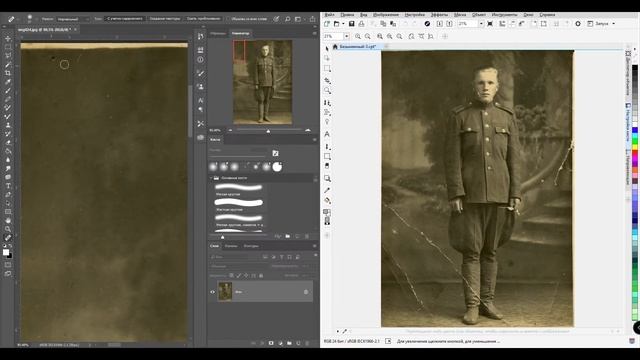
Task: Select the Eyedropper tool in Corel toolbox
Action: (327, 190)
